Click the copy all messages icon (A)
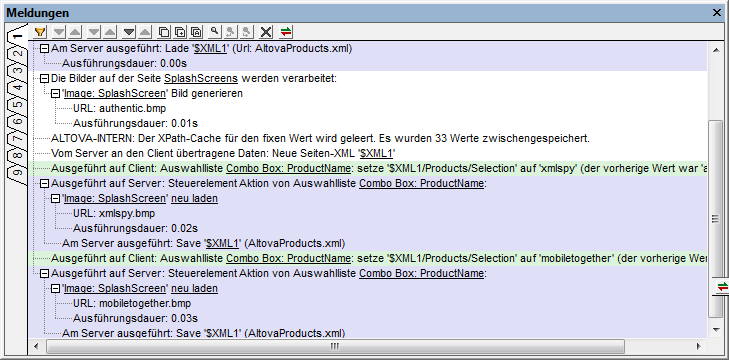This screenshot has width=729, height=360. (x=196, y=32)
